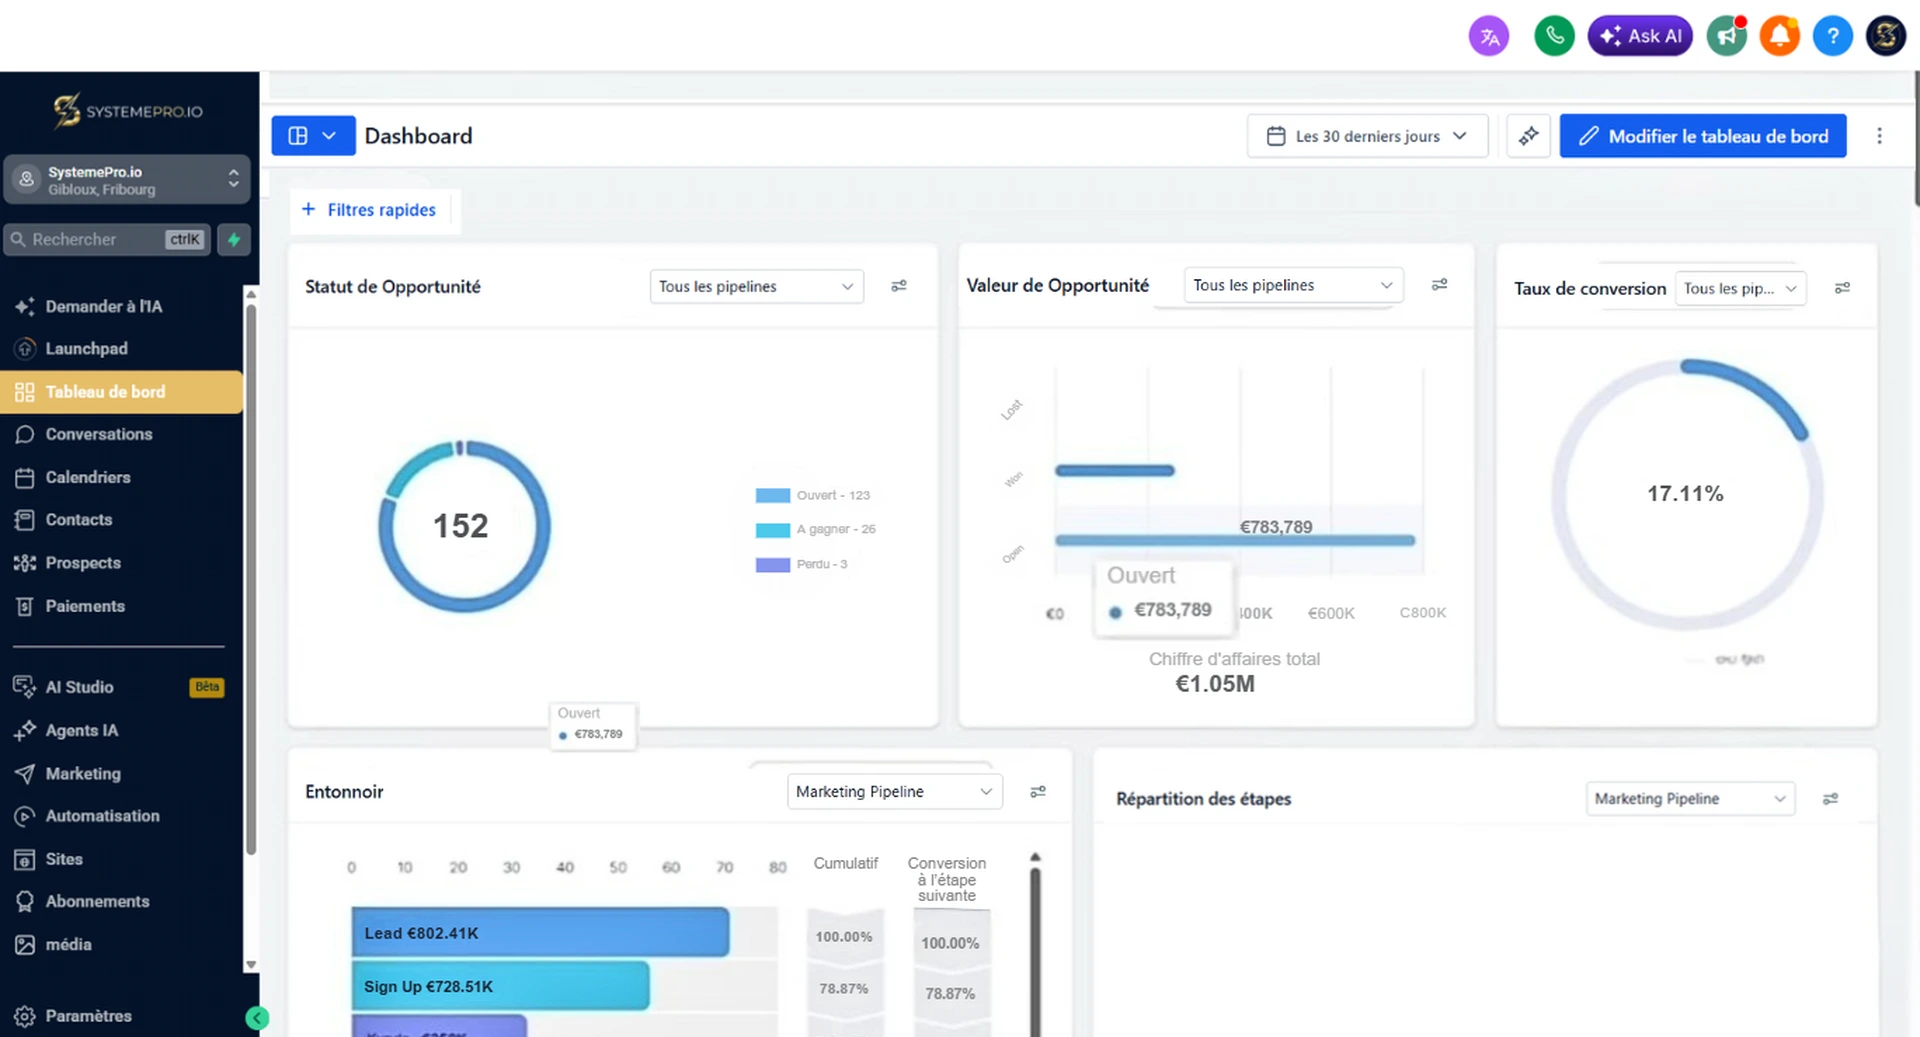The height and width of the screenshot is (1037, 1920).
Task: Open Les 30 derniers jours date dropdown
Action: [1367, 136]
